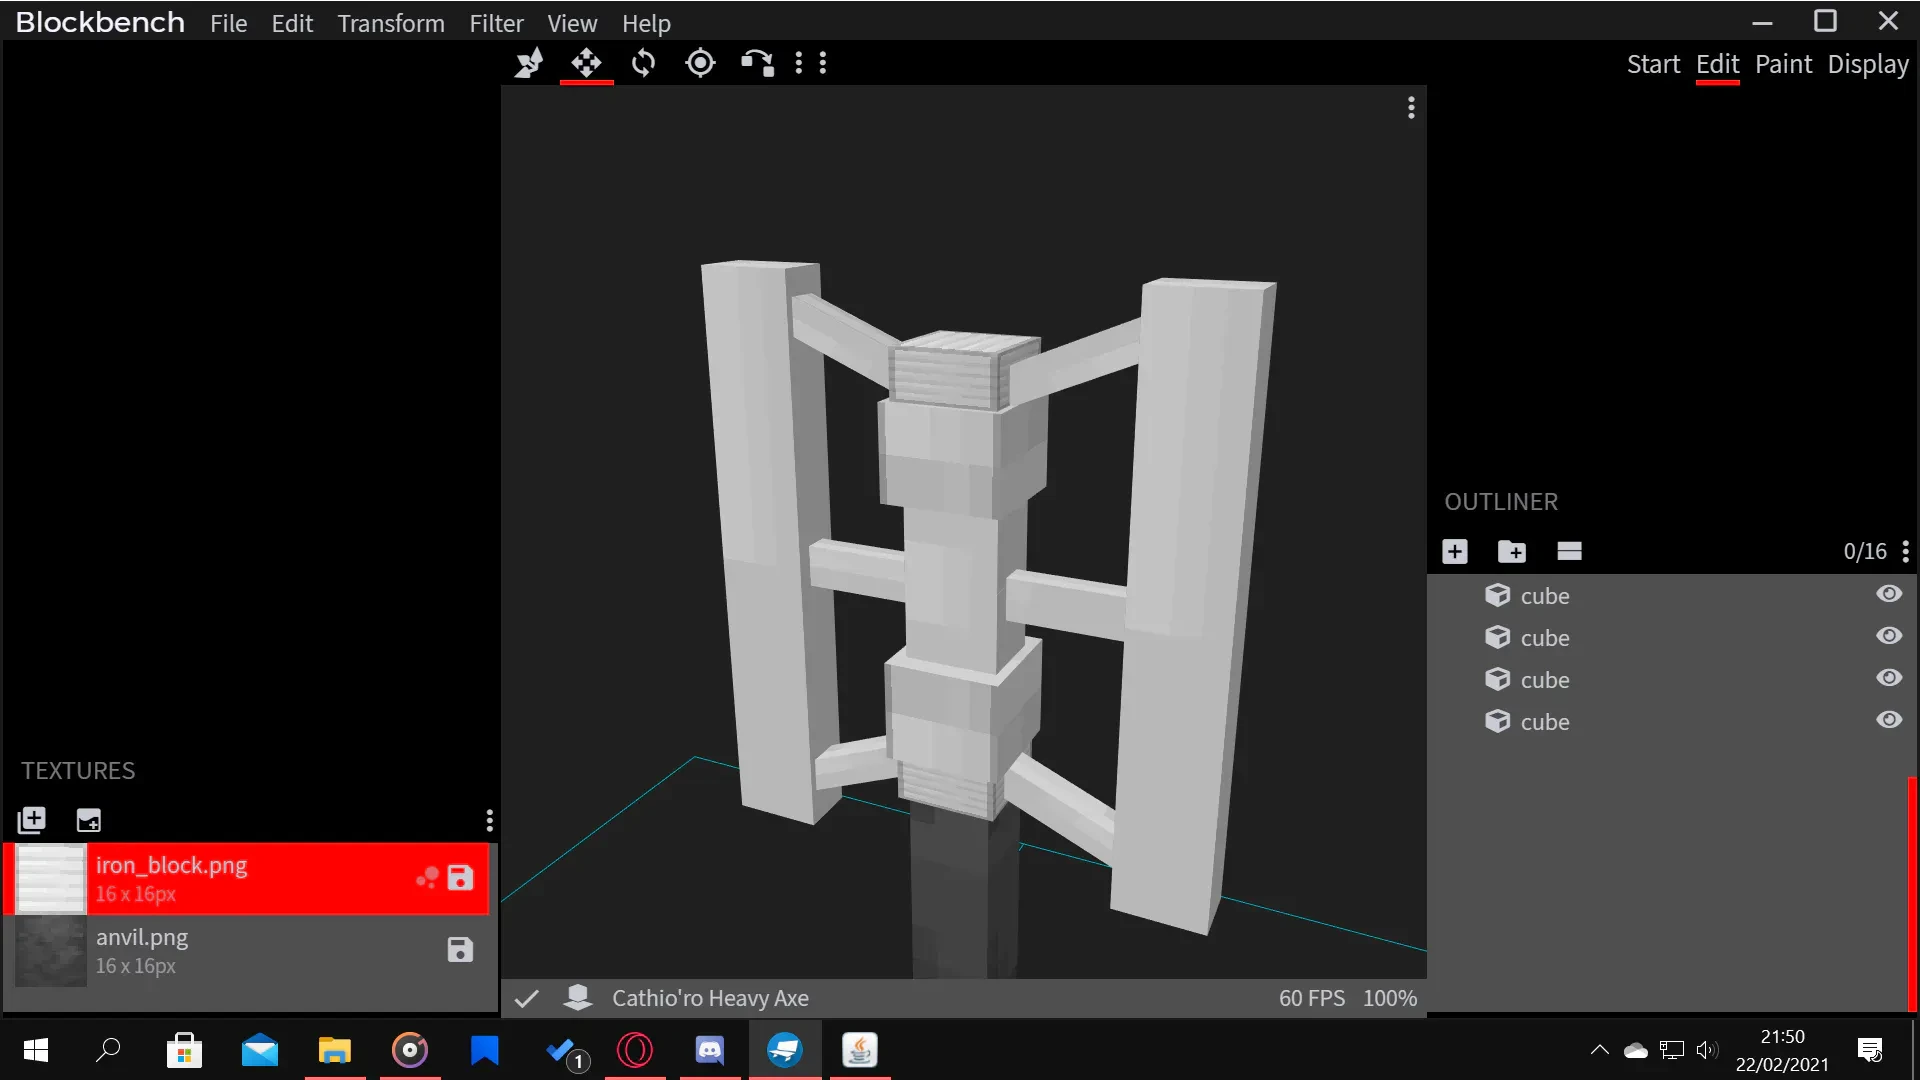Open the View menu

click(572, 23)
